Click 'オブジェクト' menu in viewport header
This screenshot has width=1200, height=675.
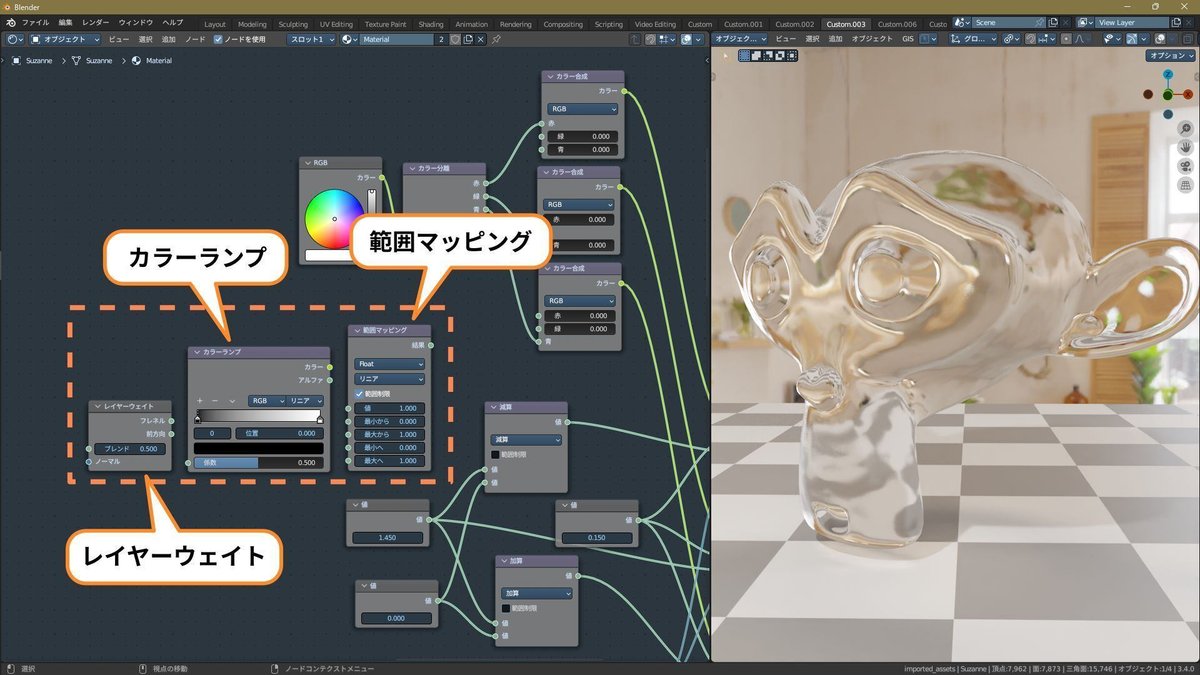click(874, 39)
